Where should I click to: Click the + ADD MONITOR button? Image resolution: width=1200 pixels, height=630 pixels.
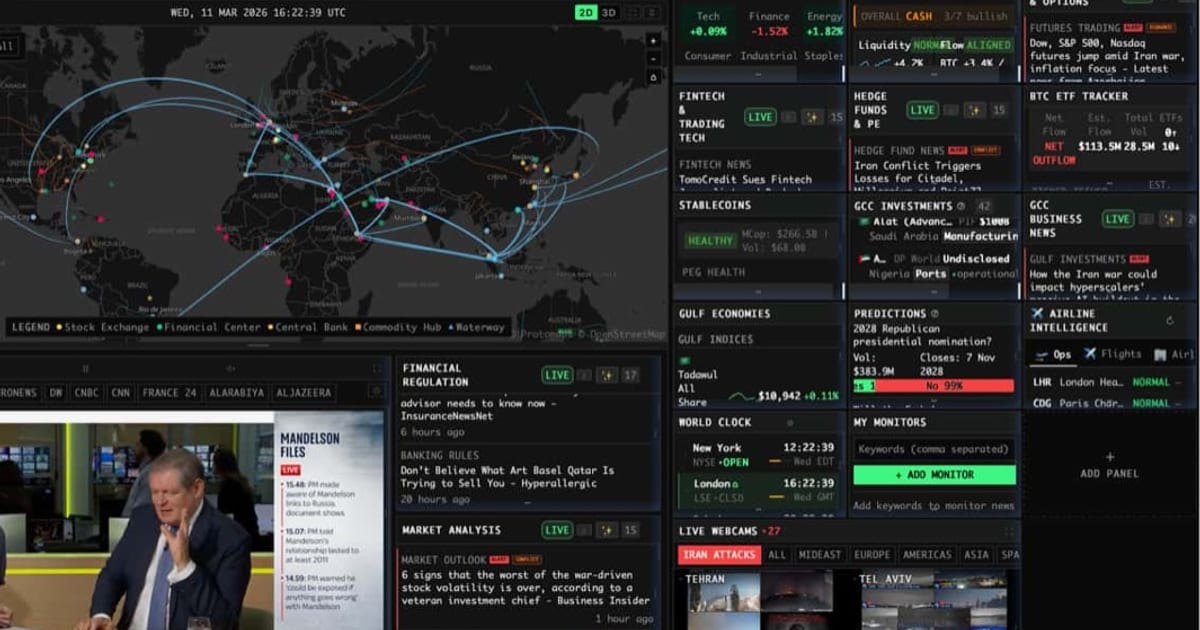(934, 475)
